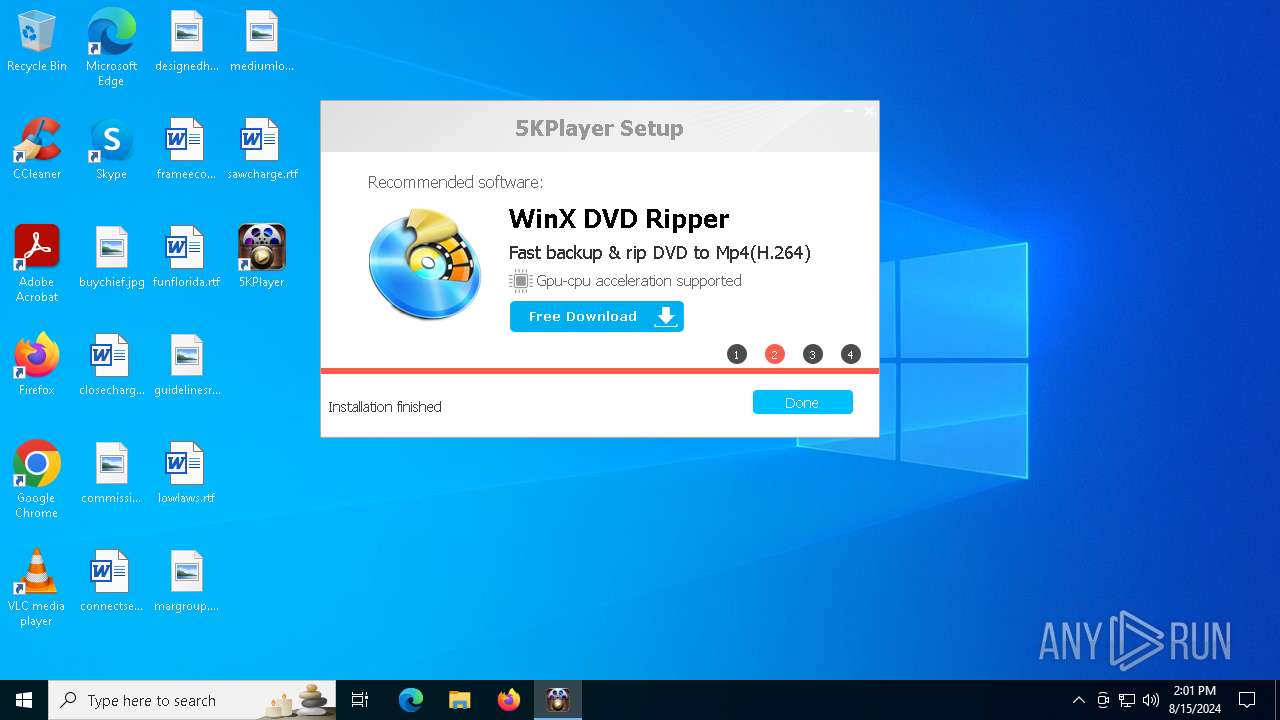Open the taskbar clock and calendar
The width and height of the screenshot is (1280, 720).
tap(1194, 700)
